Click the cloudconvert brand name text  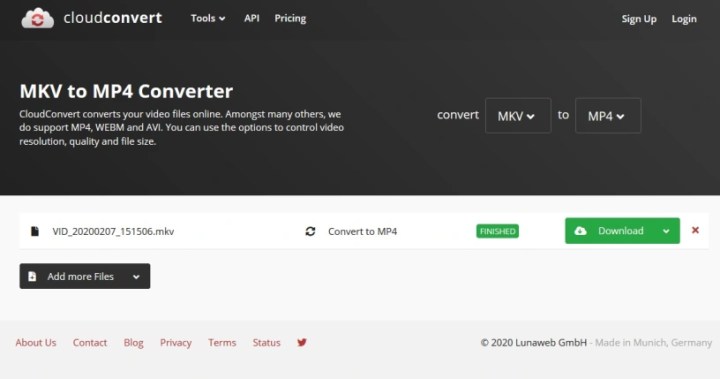pos(113,18)
